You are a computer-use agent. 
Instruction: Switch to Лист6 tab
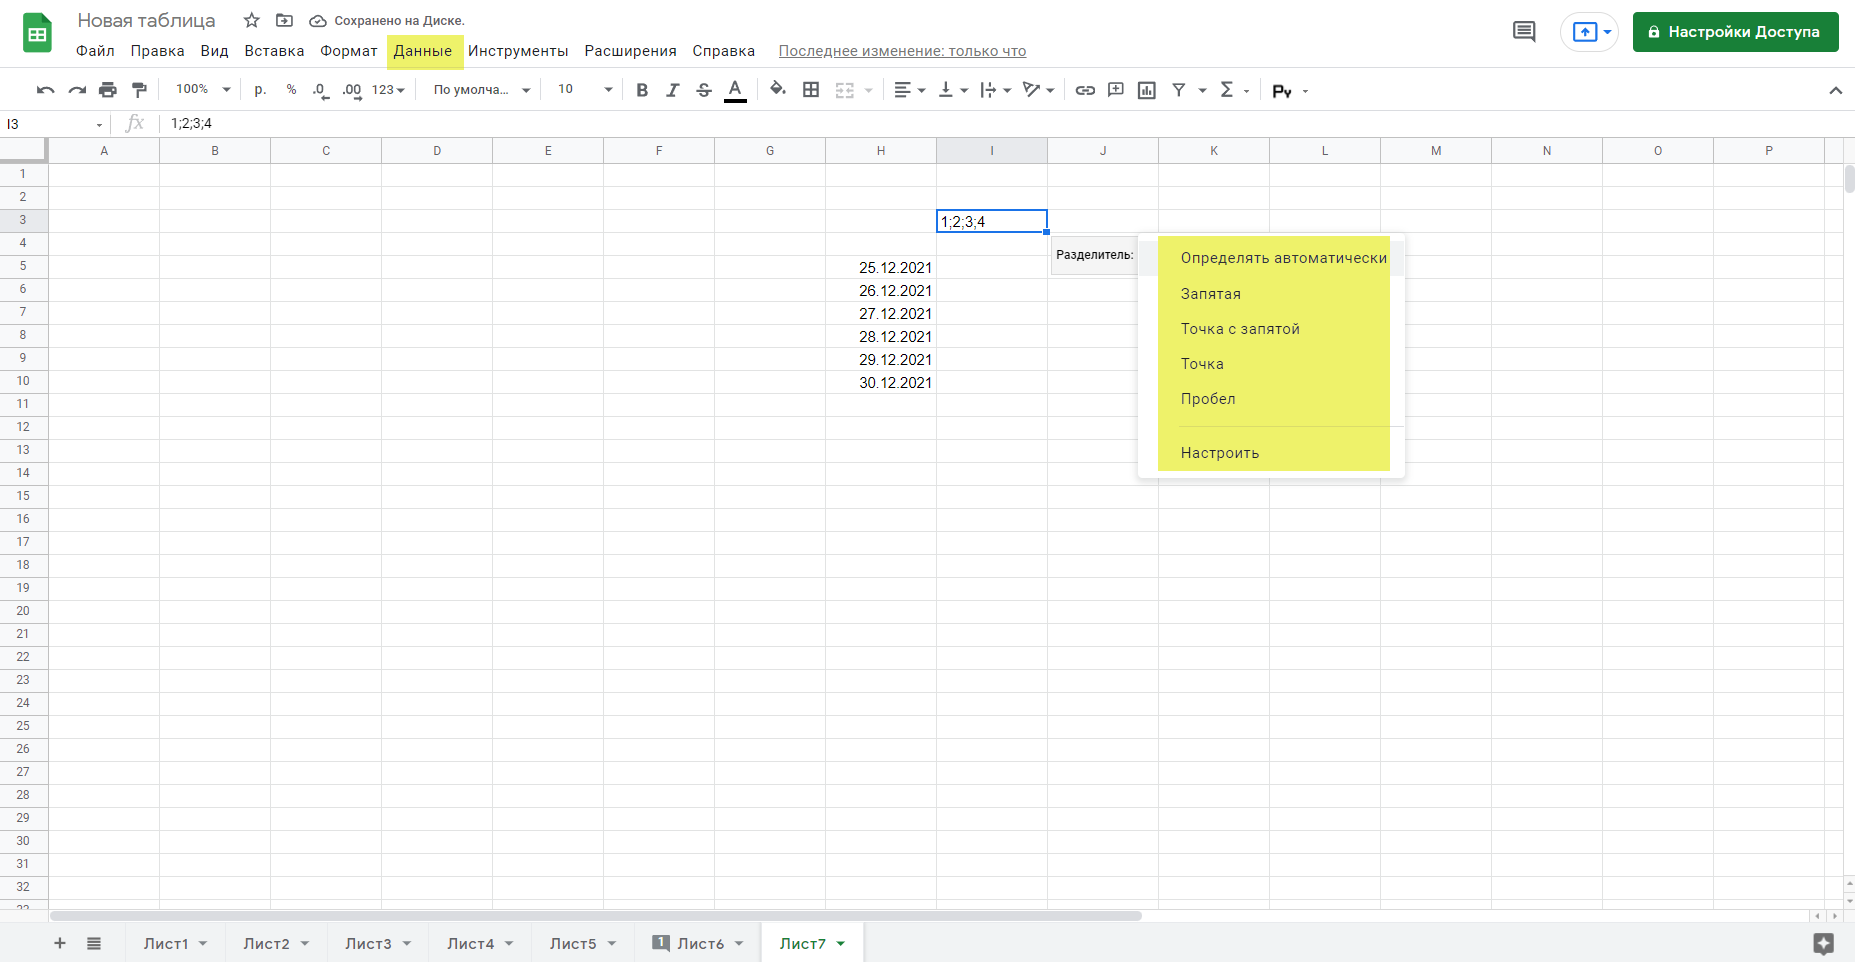coord(698,943)
